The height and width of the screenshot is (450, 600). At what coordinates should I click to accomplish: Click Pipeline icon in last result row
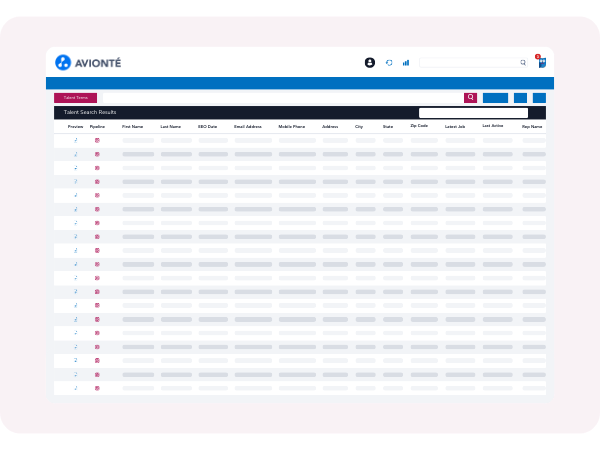97,387
